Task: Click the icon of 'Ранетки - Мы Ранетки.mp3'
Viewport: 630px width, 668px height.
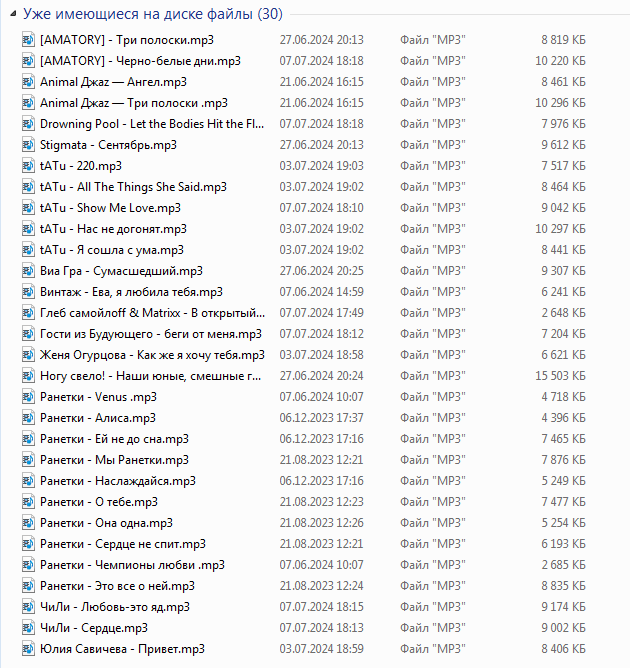Action: click(28, 460)
